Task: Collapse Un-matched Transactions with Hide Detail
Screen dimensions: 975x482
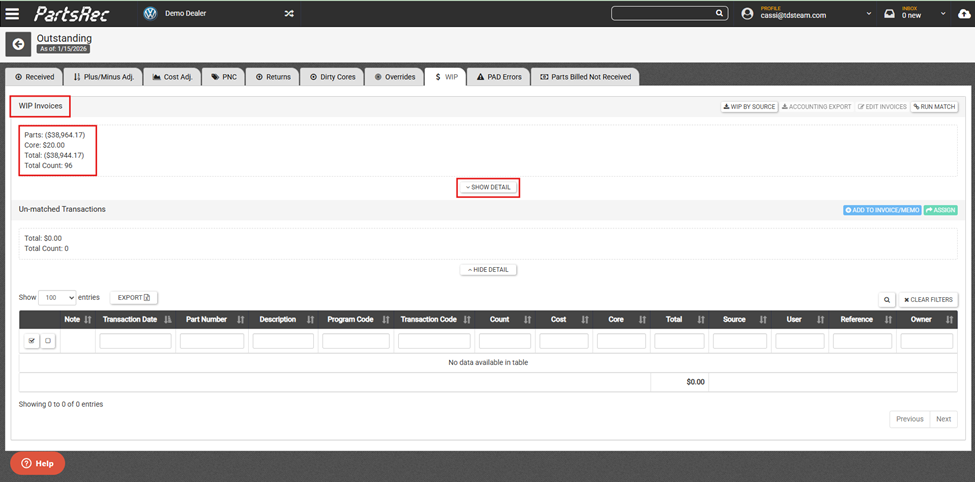Action: tap(488, 270)
